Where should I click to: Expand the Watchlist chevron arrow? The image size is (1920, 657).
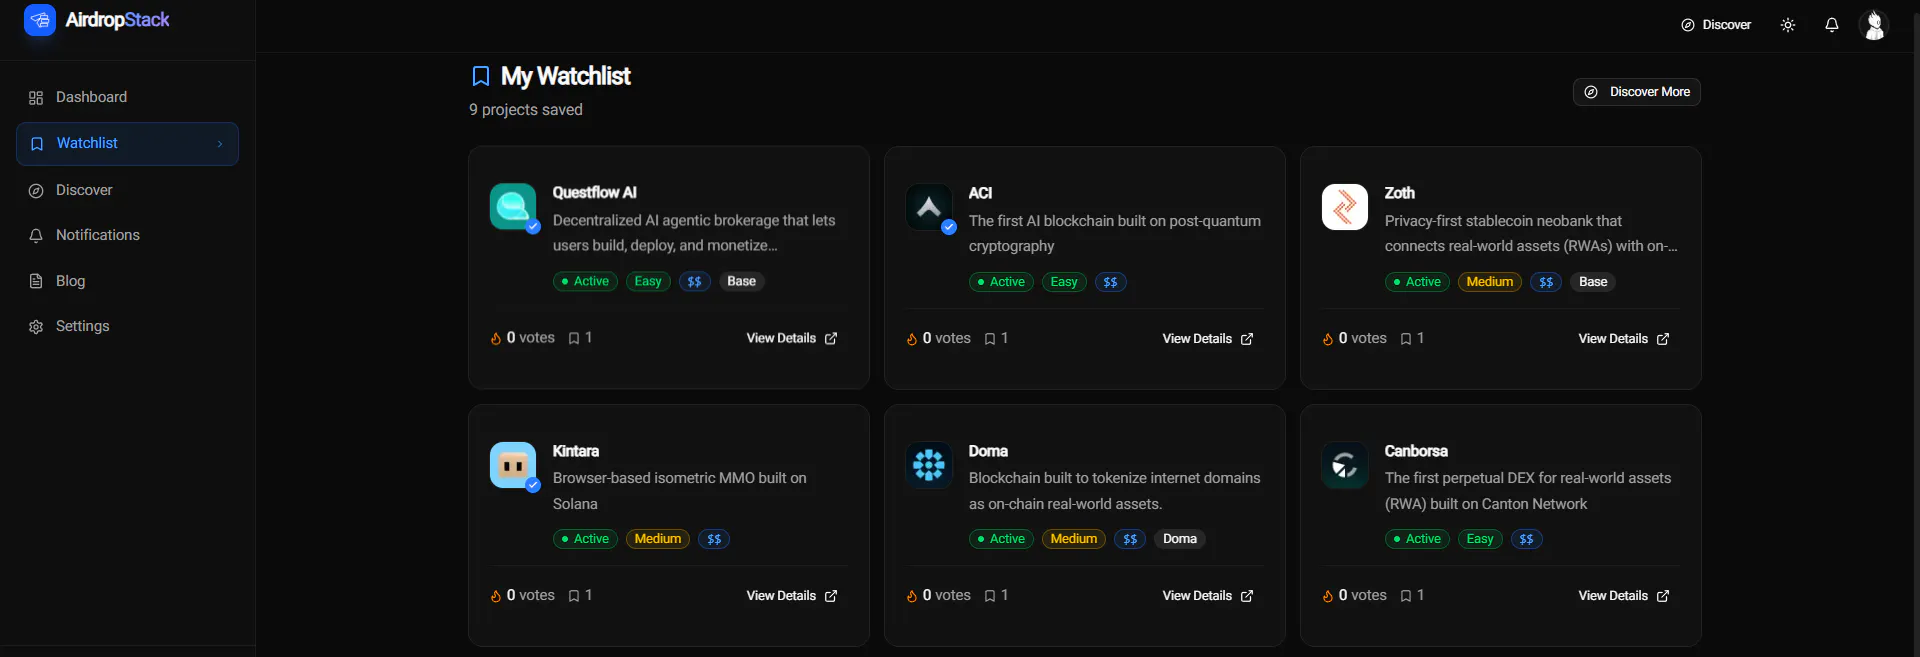(x=220, y=144)
